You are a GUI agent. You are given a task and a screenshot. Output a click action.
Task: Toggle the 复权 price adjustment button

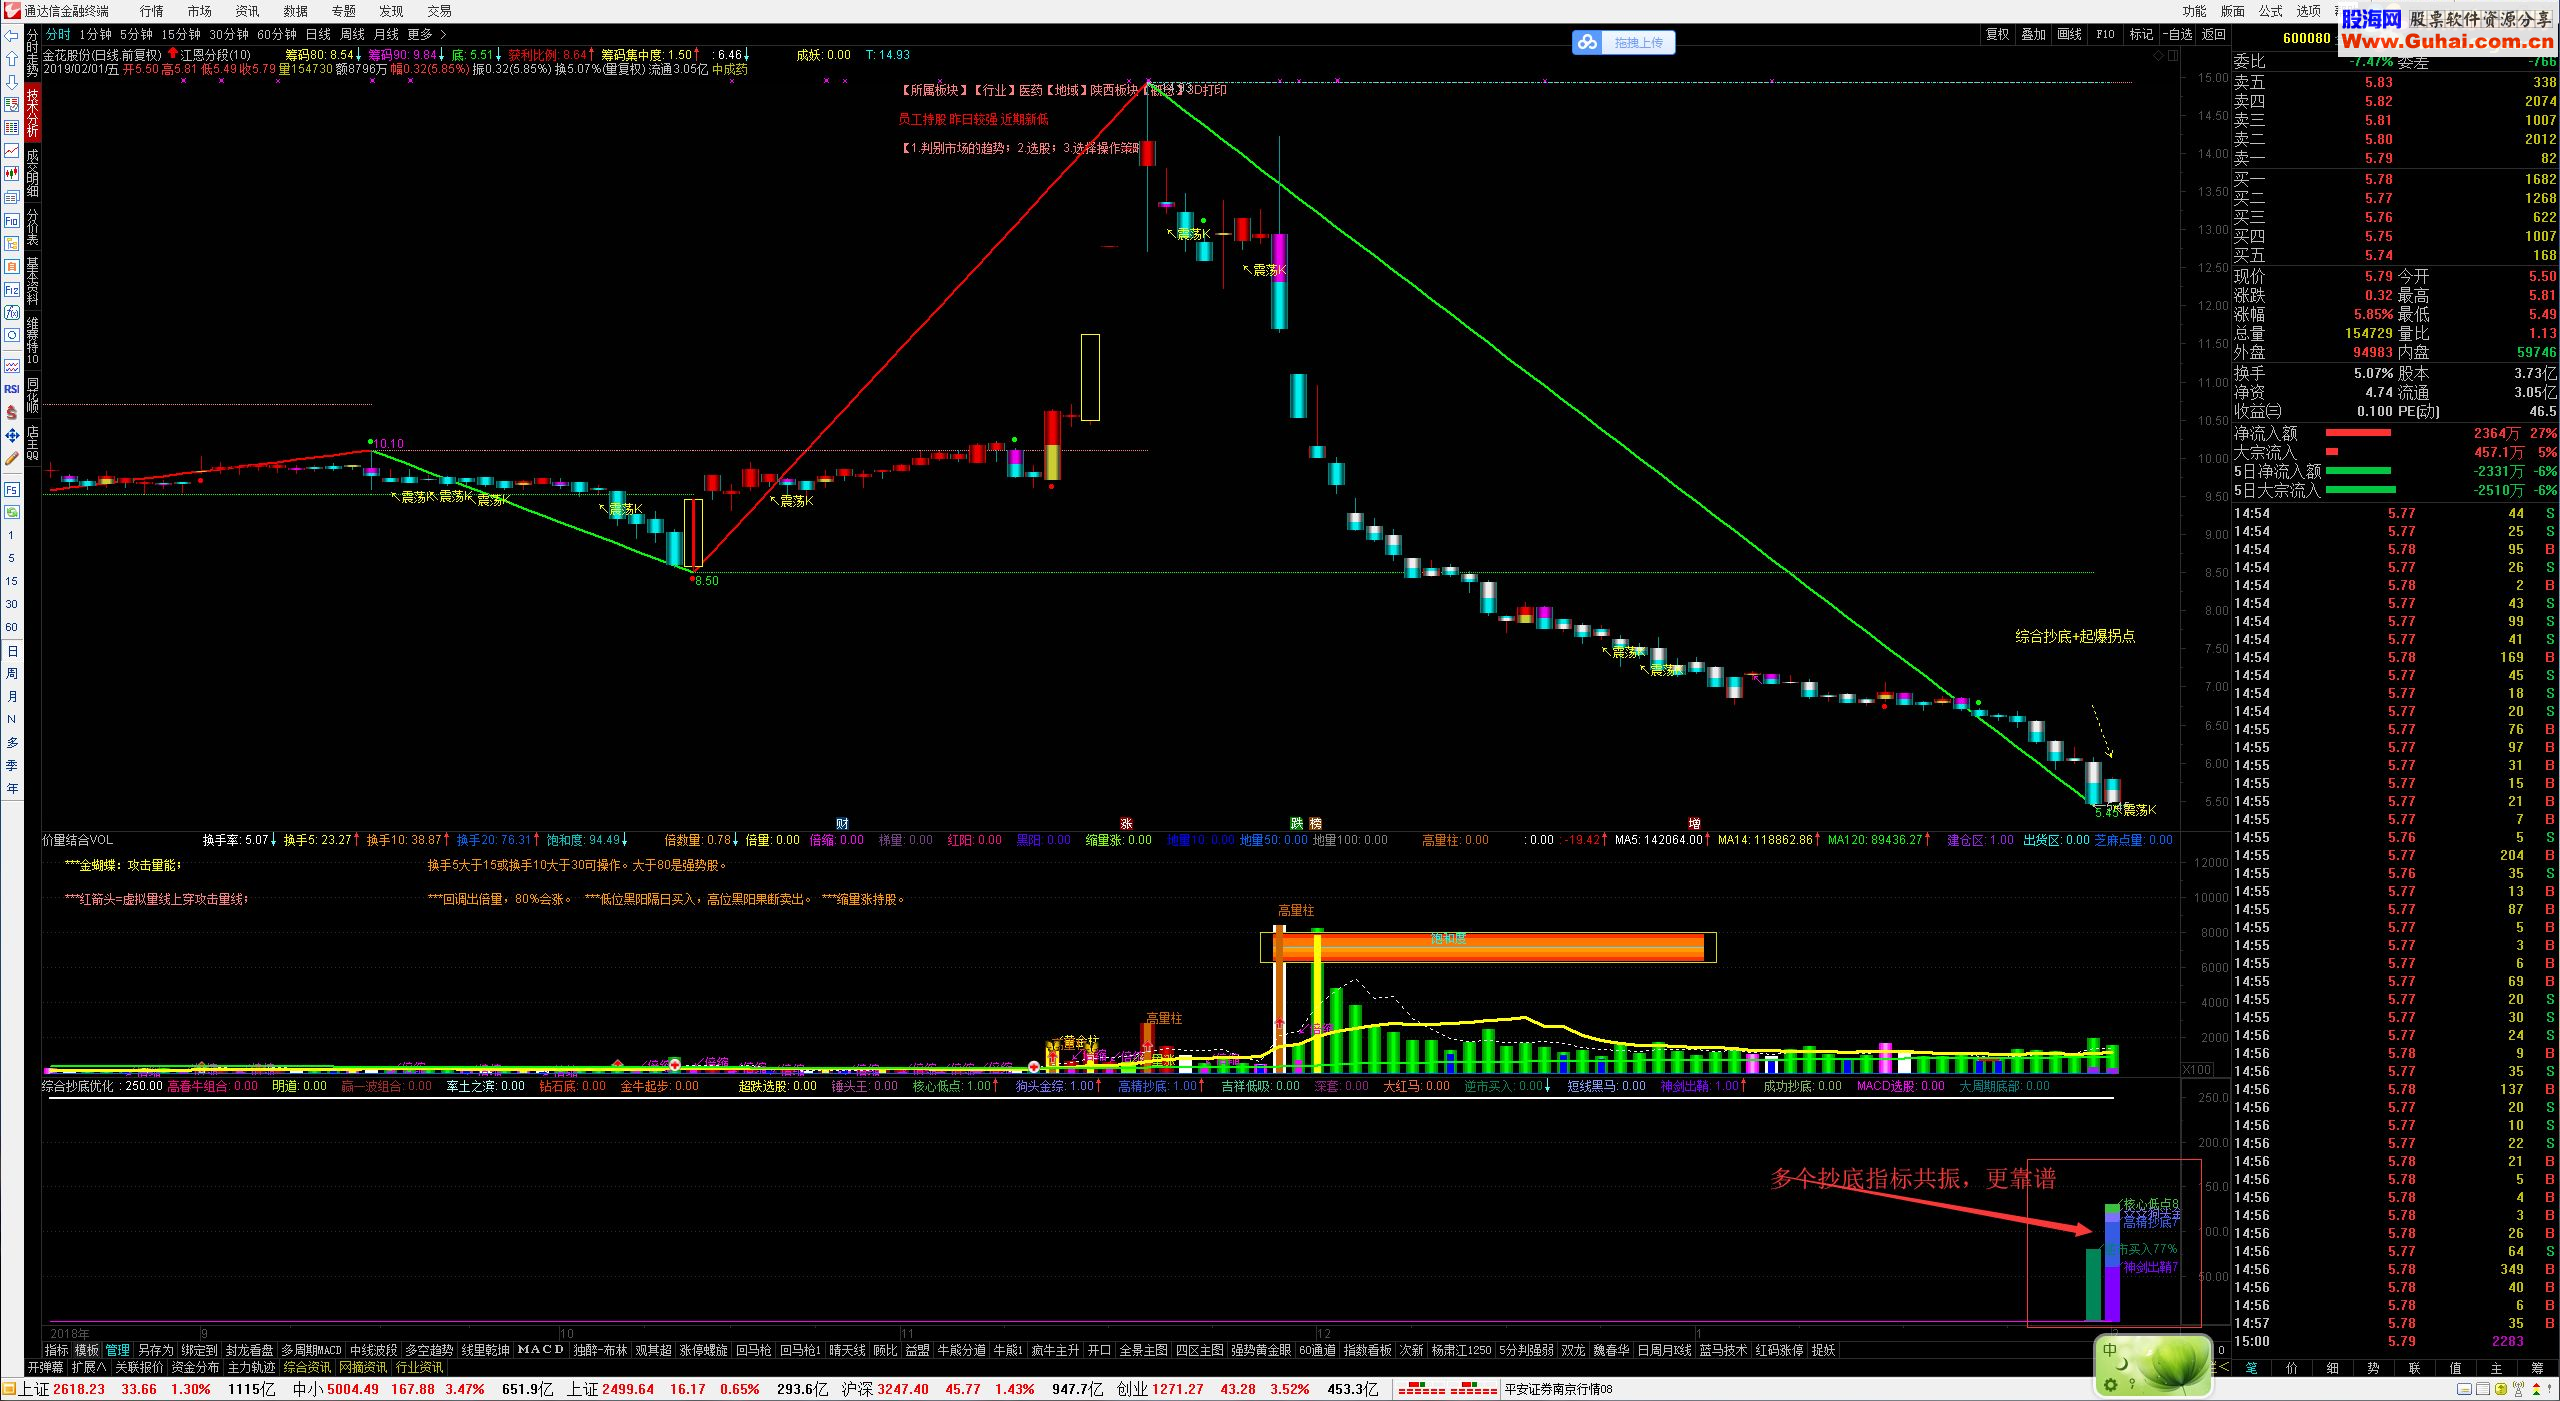[x=1997, y=34]
